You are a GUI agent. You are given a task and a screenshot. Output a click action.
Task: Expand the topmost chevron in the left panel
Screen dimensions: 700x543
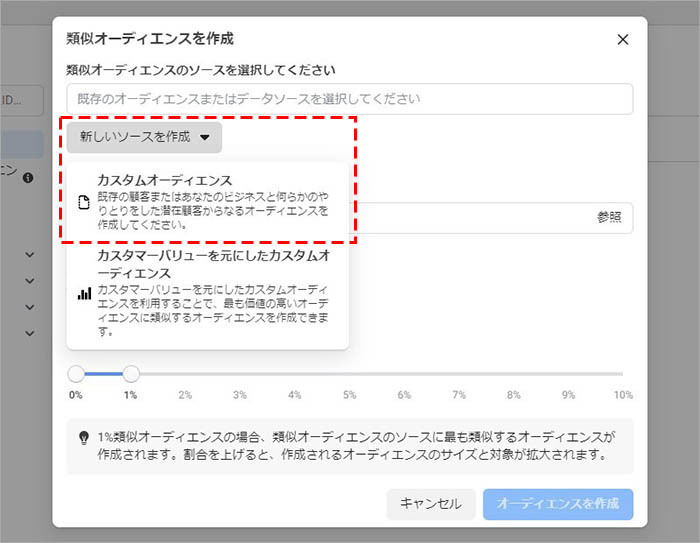tap(29, 255)
